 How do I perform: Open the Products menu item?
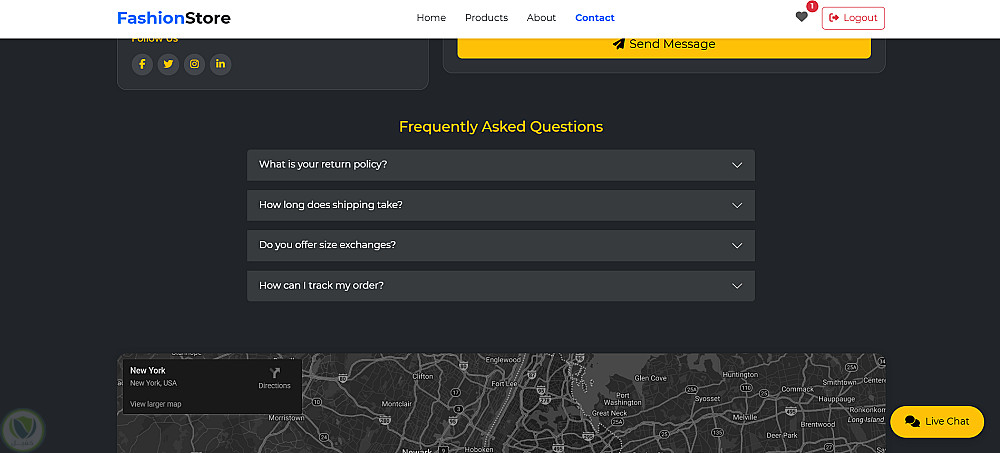click(x=486, y=18)
